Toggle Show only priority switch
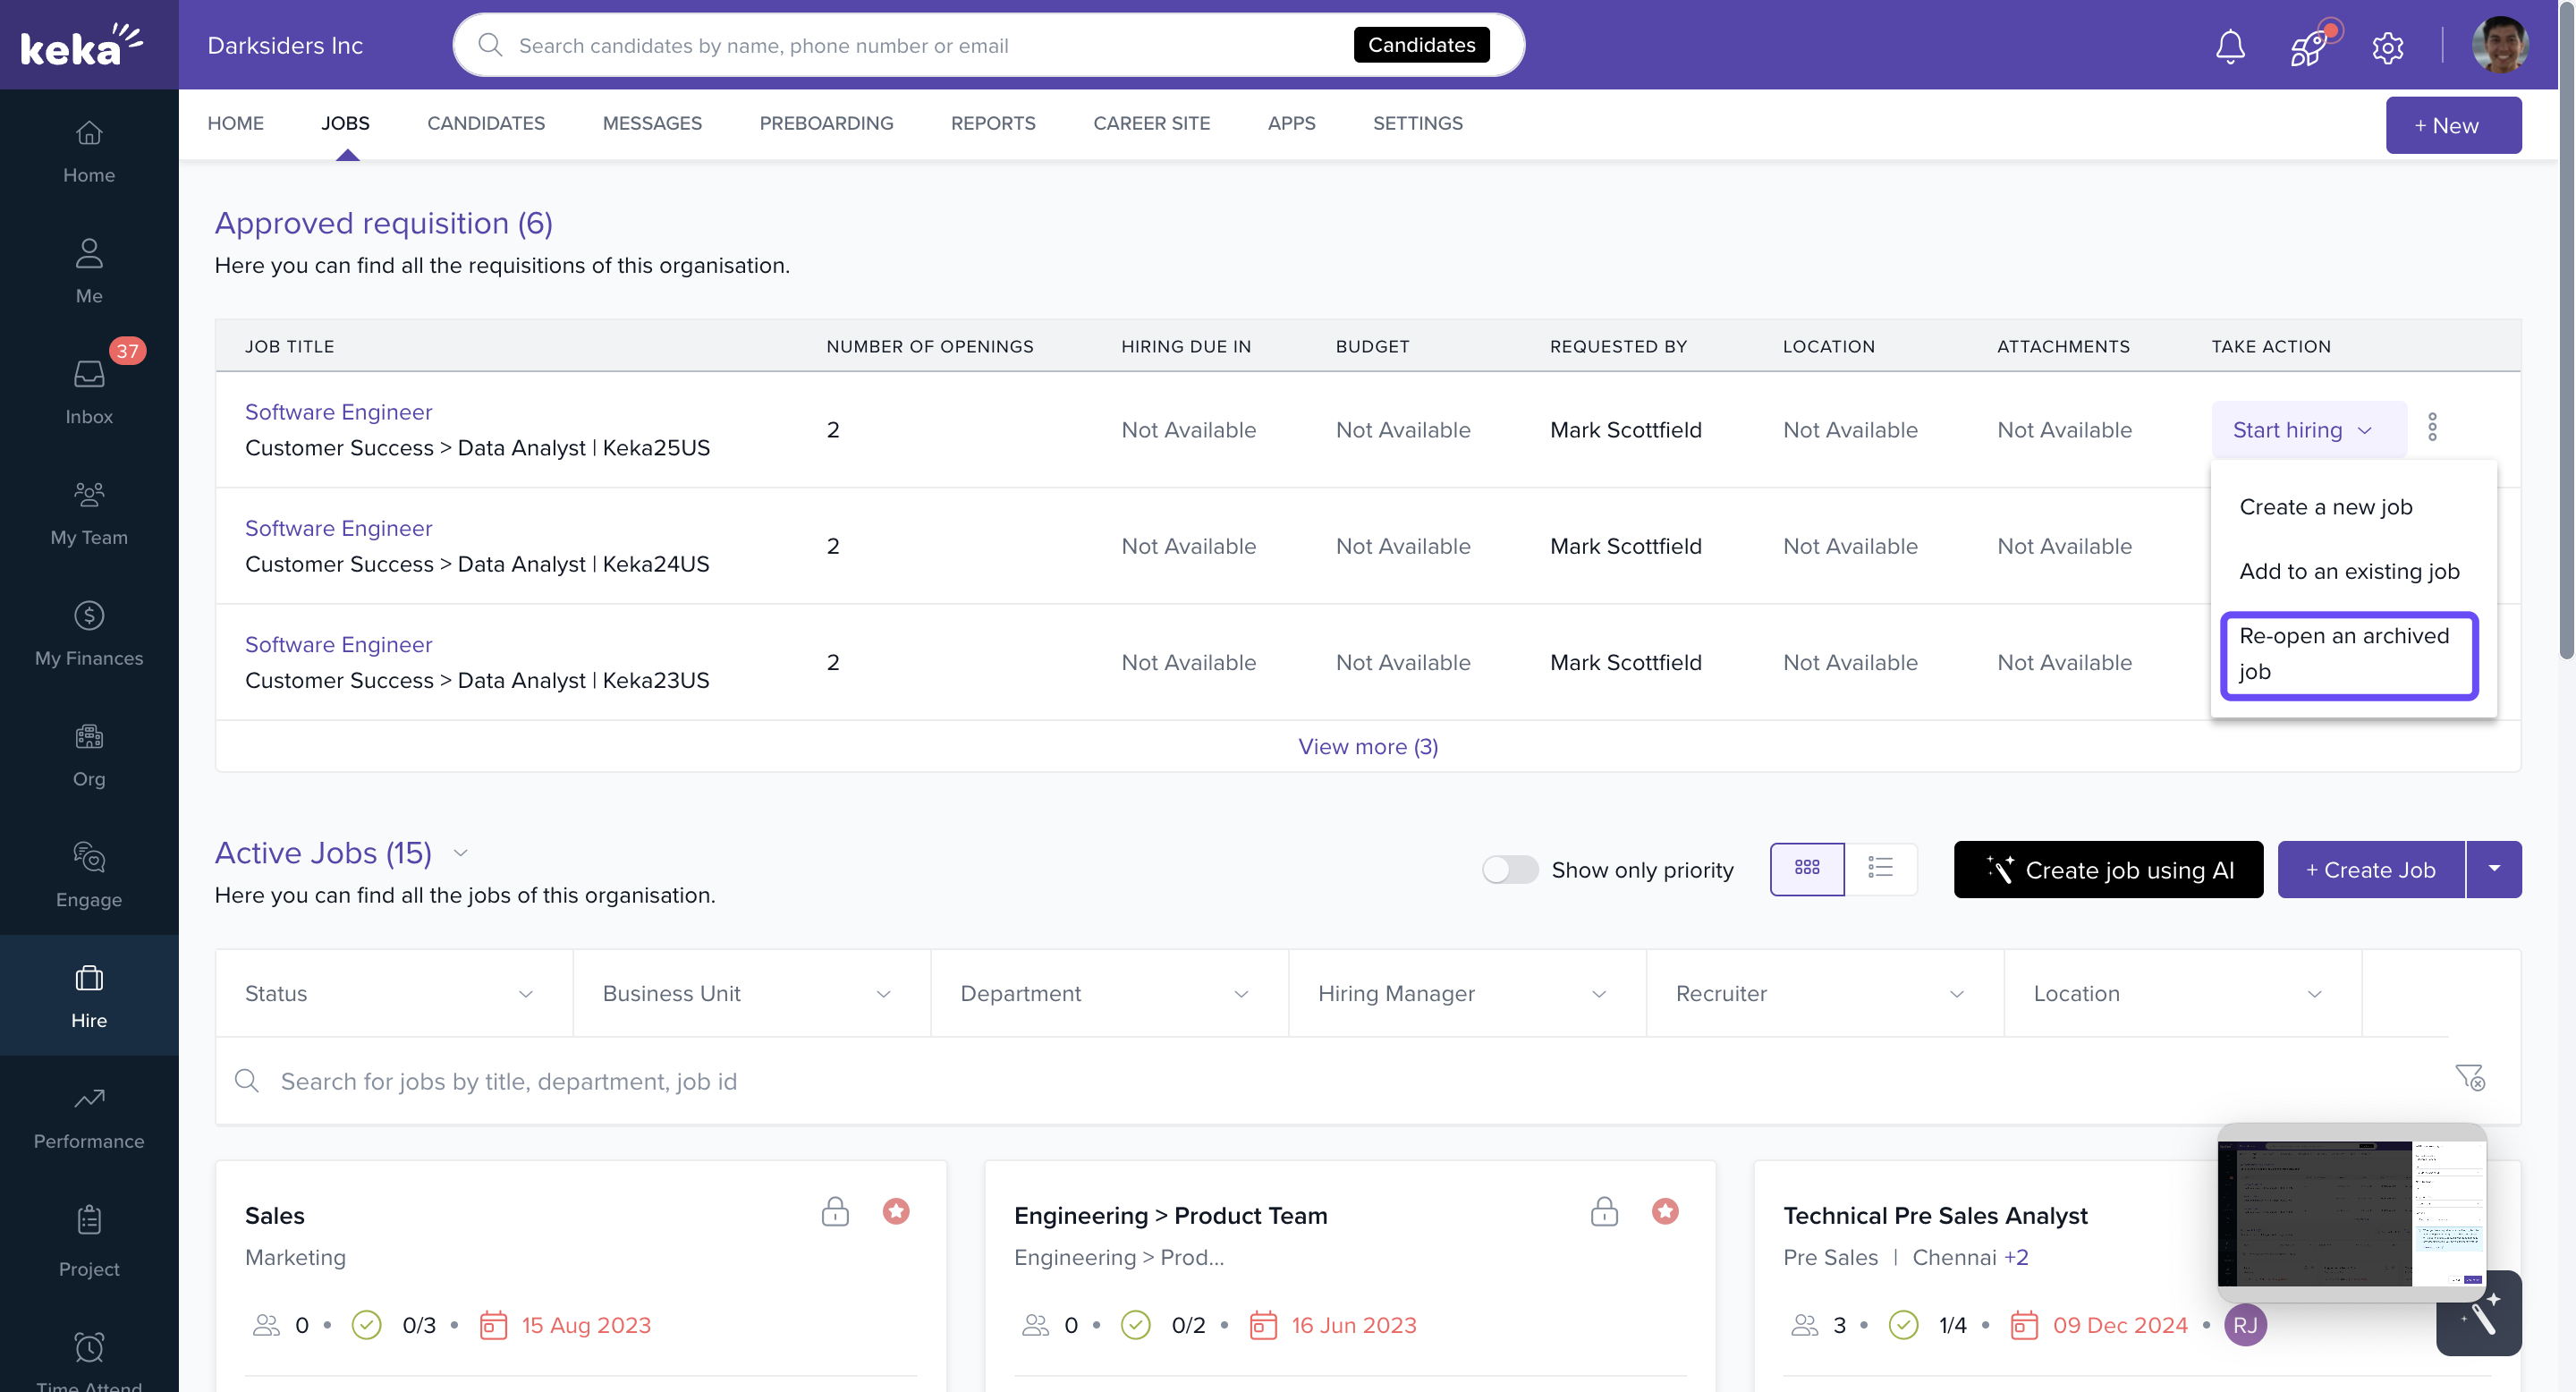2576x1392 pixels. click(x=1509, y=869)
